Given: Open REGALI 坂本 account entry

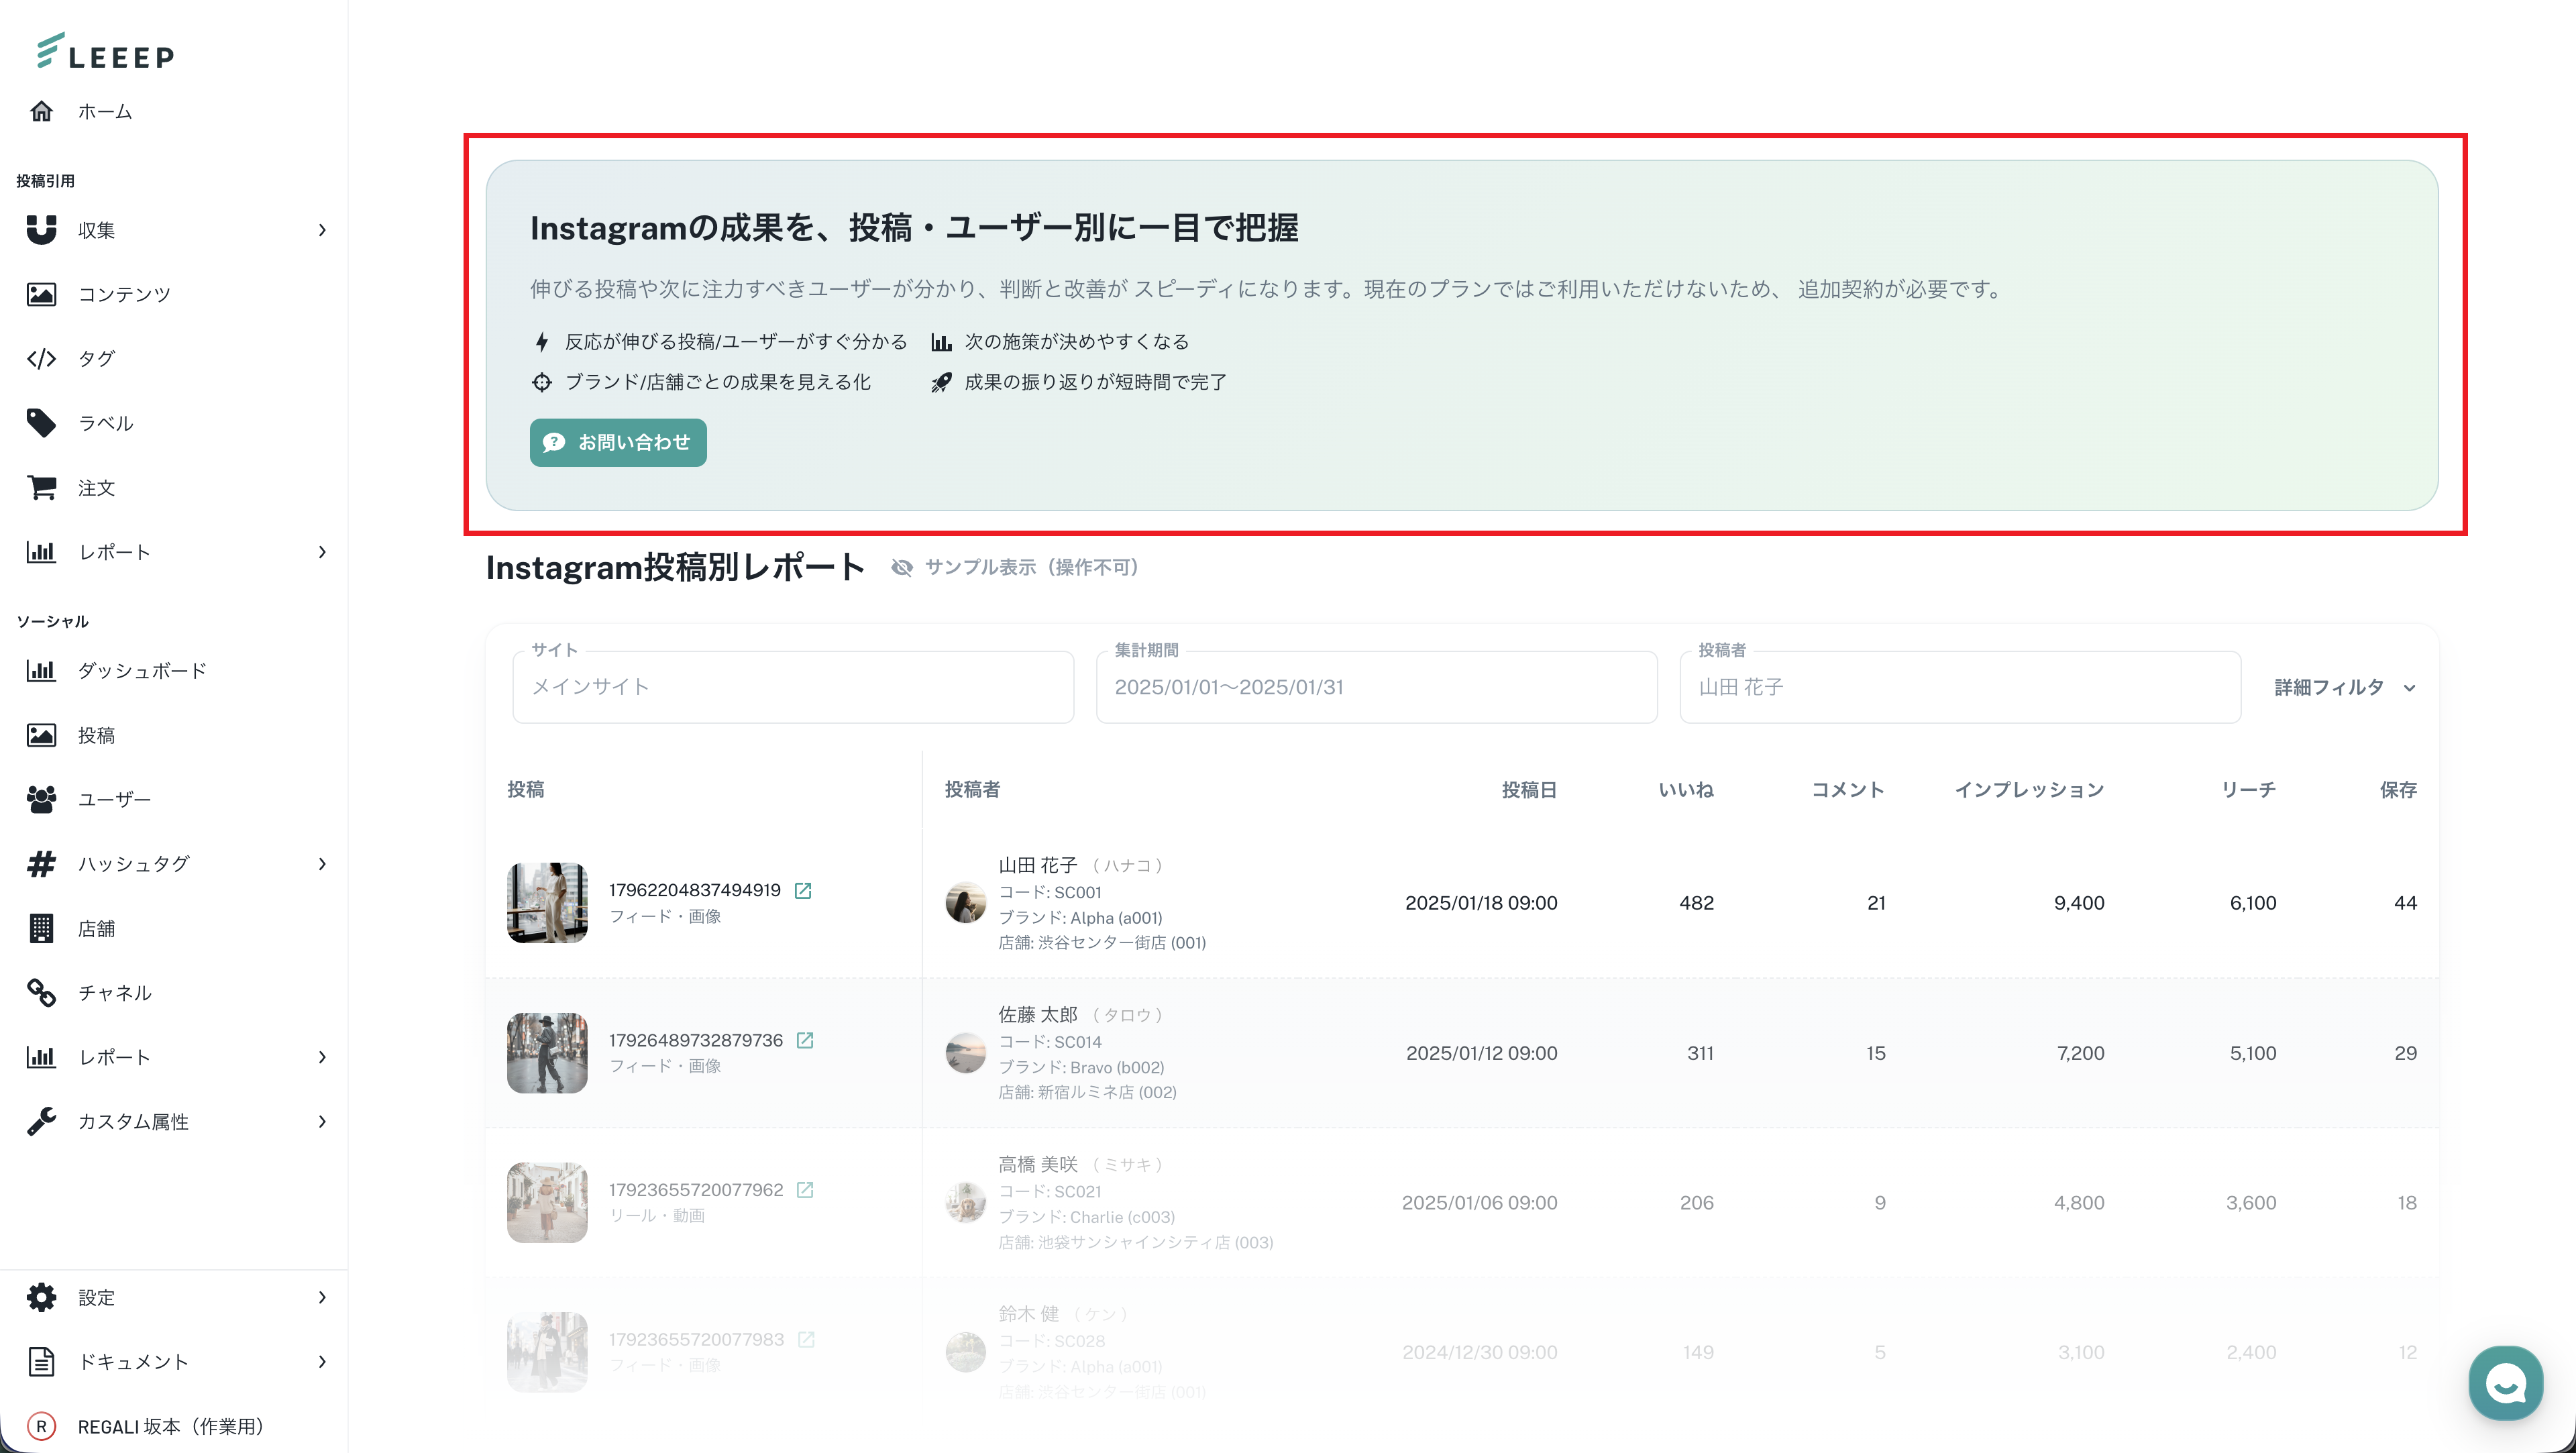Looking at the screenshot, I should click(x=170, y=1427).
